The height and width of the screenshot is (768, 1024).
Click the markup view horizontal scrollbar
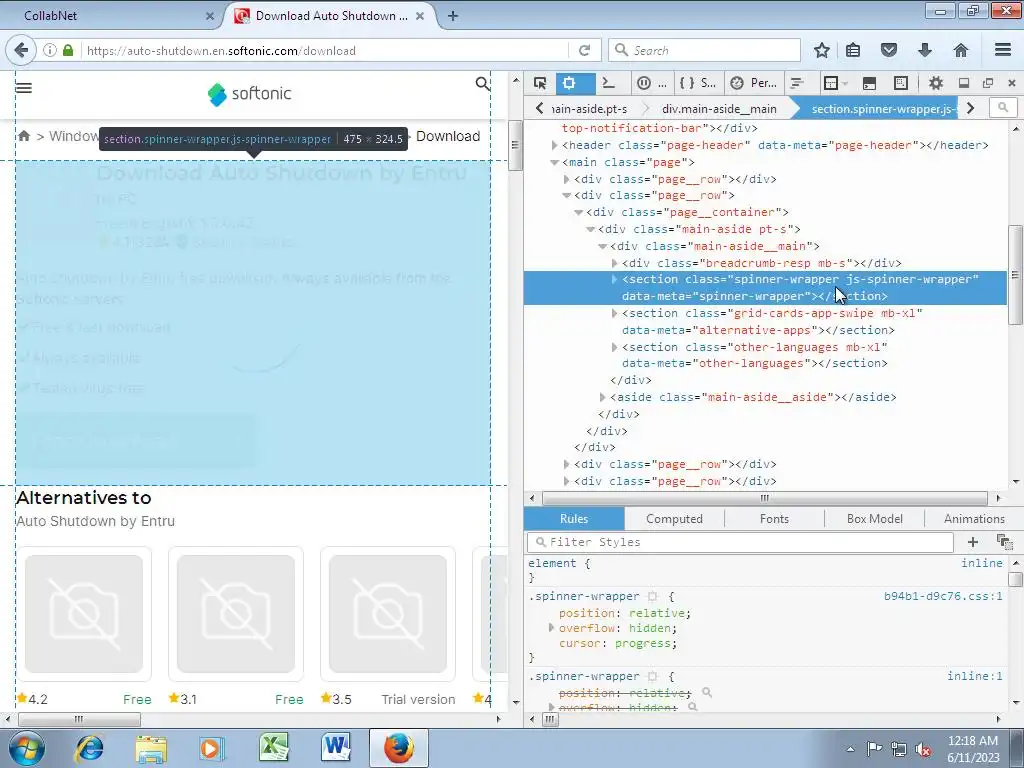click(764, 498)
